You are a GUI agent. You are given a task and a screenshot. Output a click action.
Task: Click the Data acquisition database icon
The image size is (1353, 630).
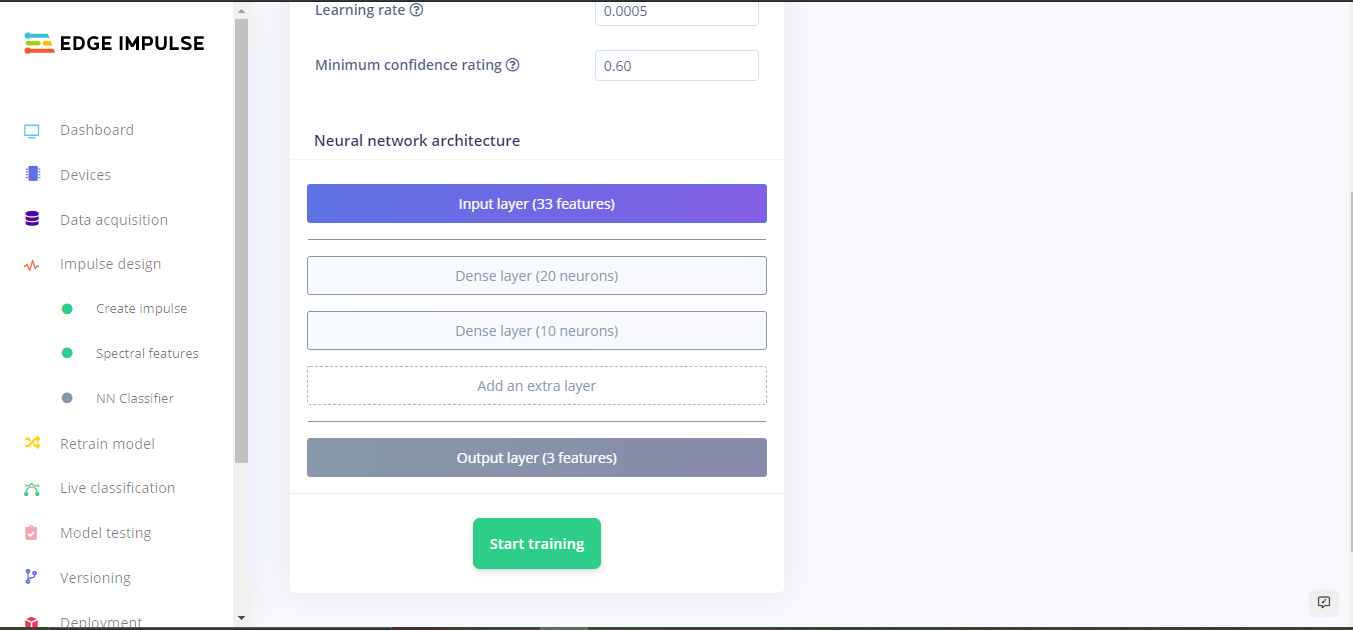pos(32,219)
